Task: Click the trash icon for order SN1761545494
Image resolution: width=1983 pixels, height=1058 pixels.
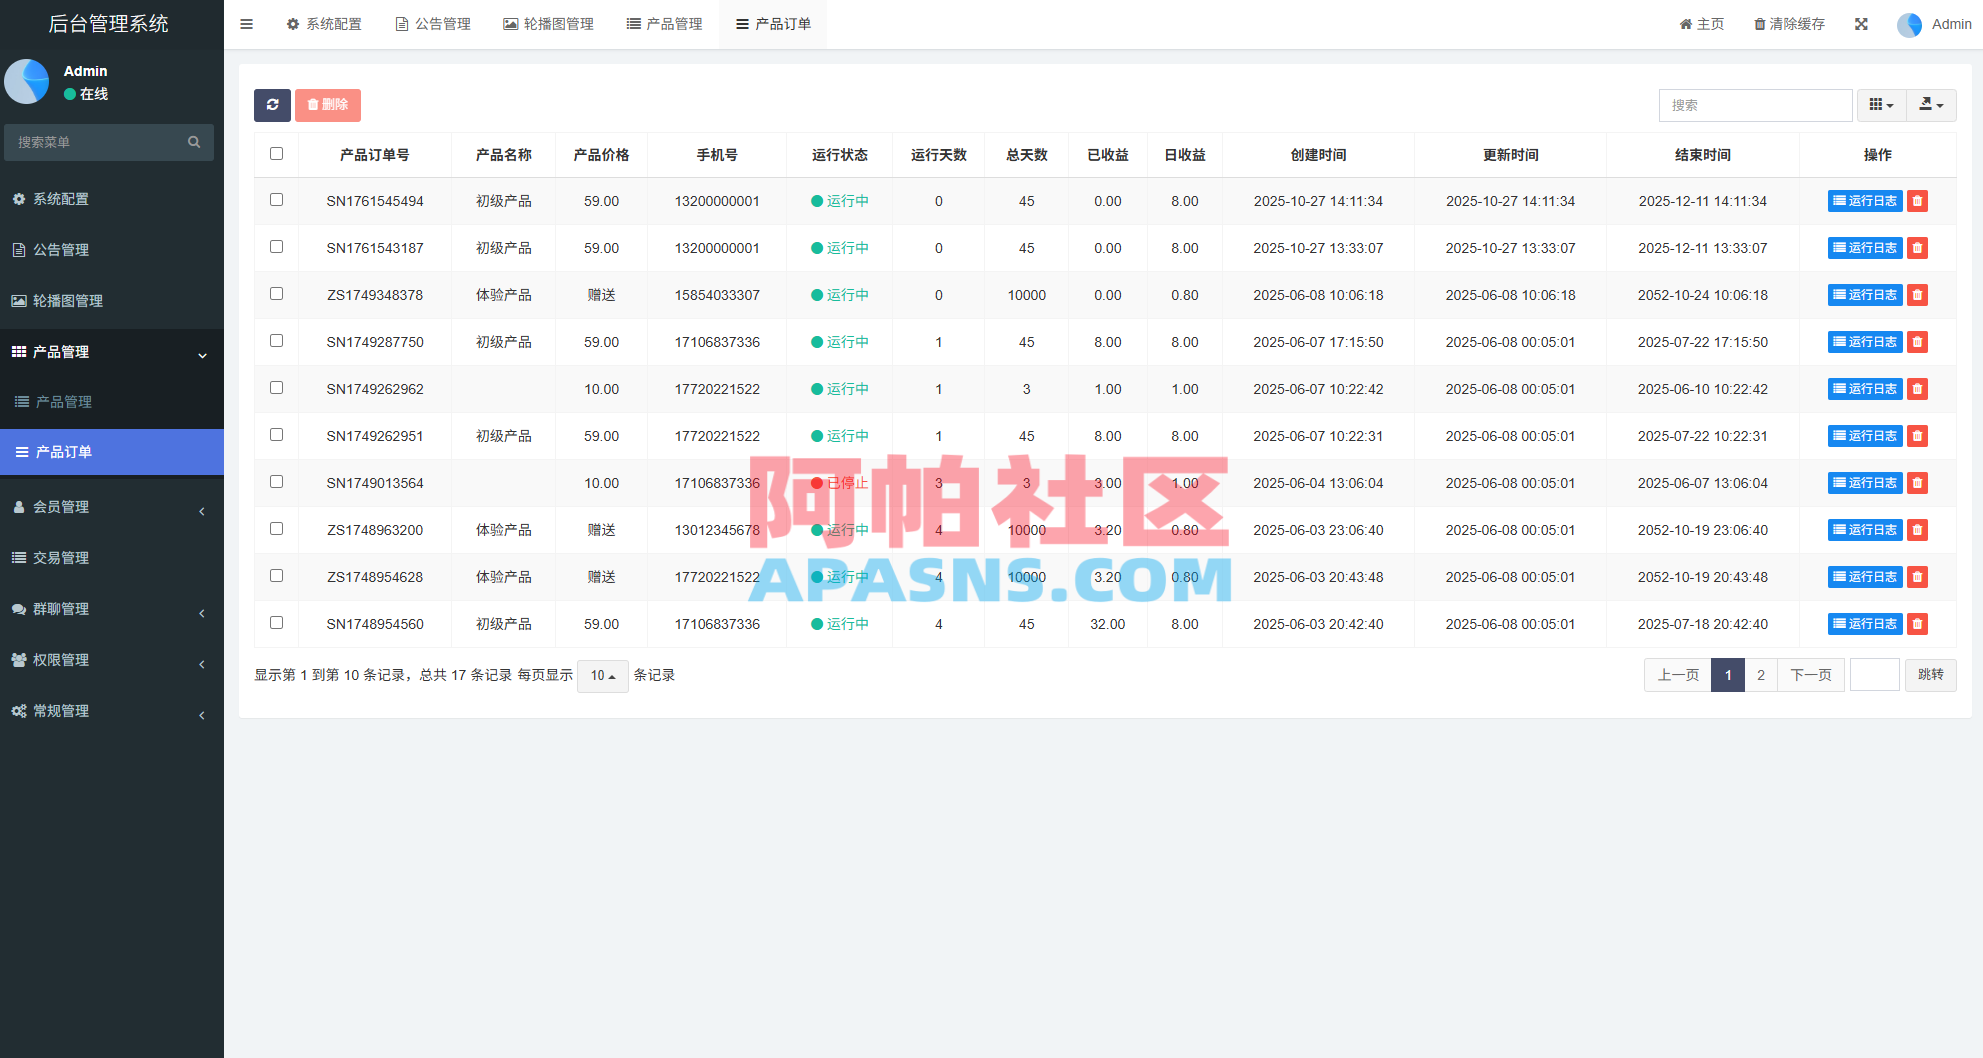Action: pyautogui.click(x=1917, y=201)
